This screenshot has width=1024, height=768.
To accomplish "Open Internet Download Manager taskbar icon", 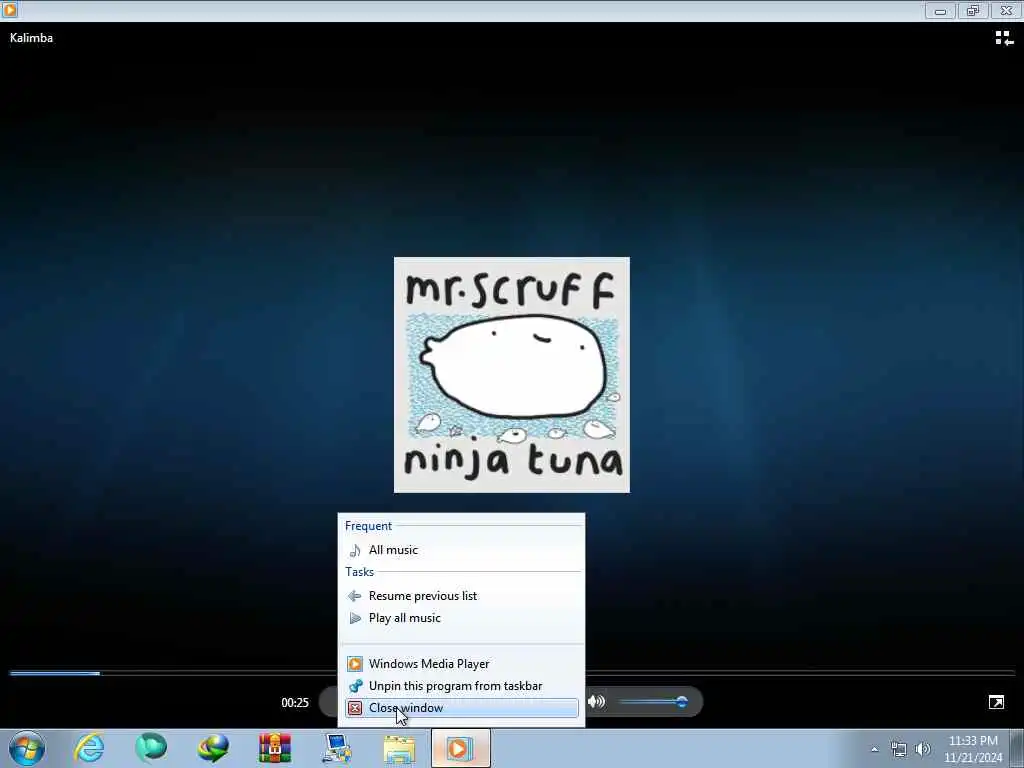I will (x=213, y=748).
